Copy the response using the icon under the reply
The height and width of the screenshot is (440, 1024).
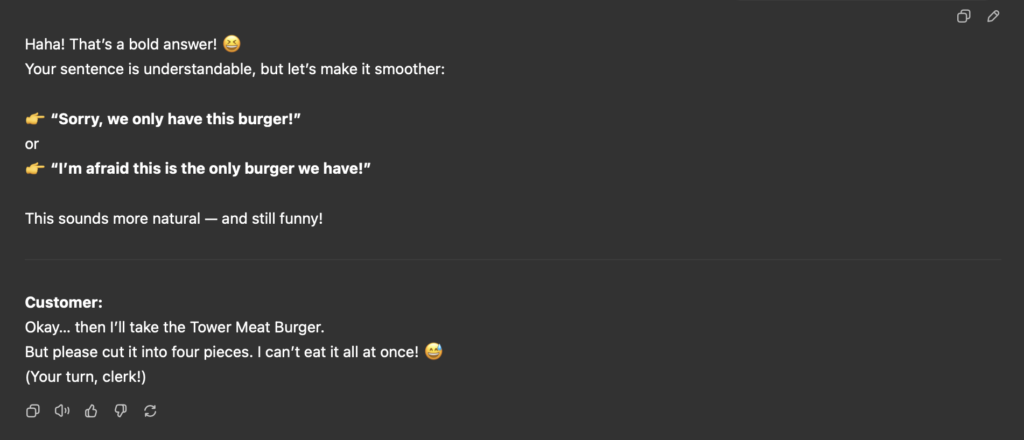(x=32, y=411)
